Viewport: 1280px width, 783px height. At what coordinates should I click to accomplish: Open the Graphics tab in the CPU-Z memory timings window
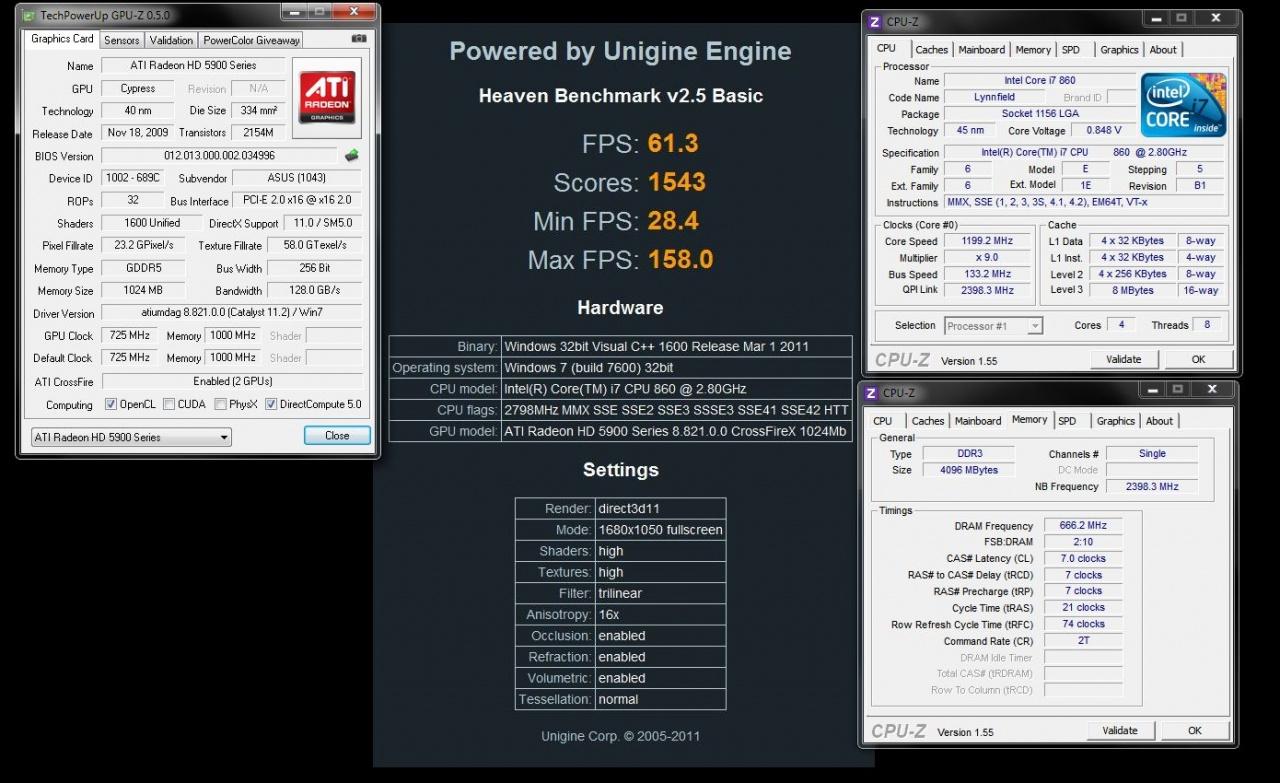pyautogui.click(x=1115, y=421)
